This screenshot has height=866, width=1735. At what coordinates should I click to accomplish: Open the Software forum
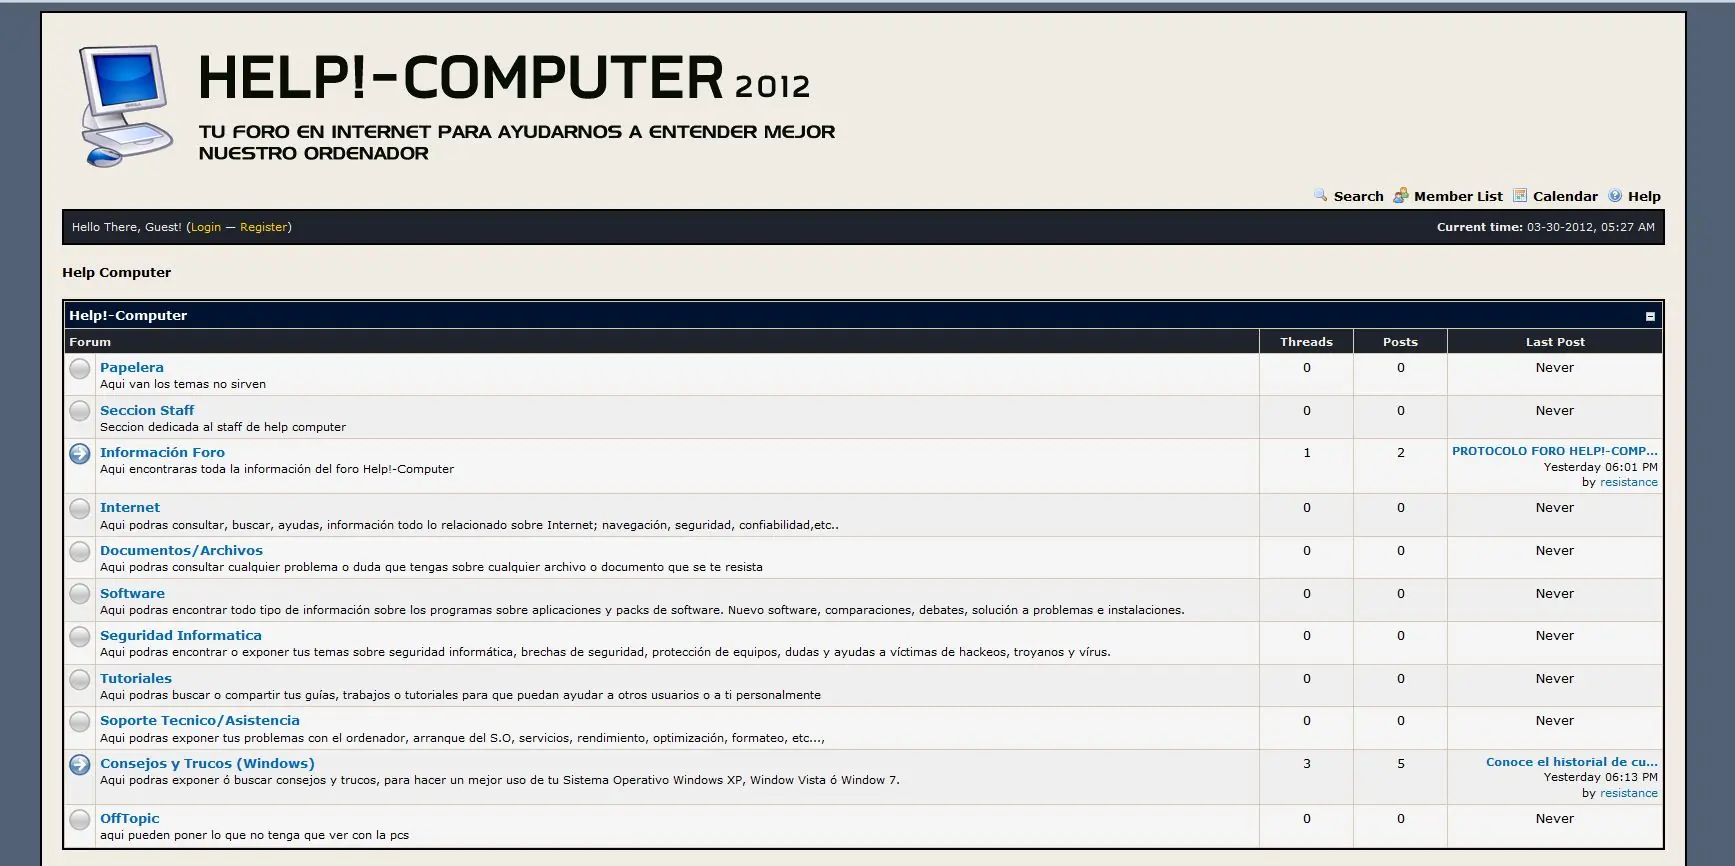click(132, 593)
